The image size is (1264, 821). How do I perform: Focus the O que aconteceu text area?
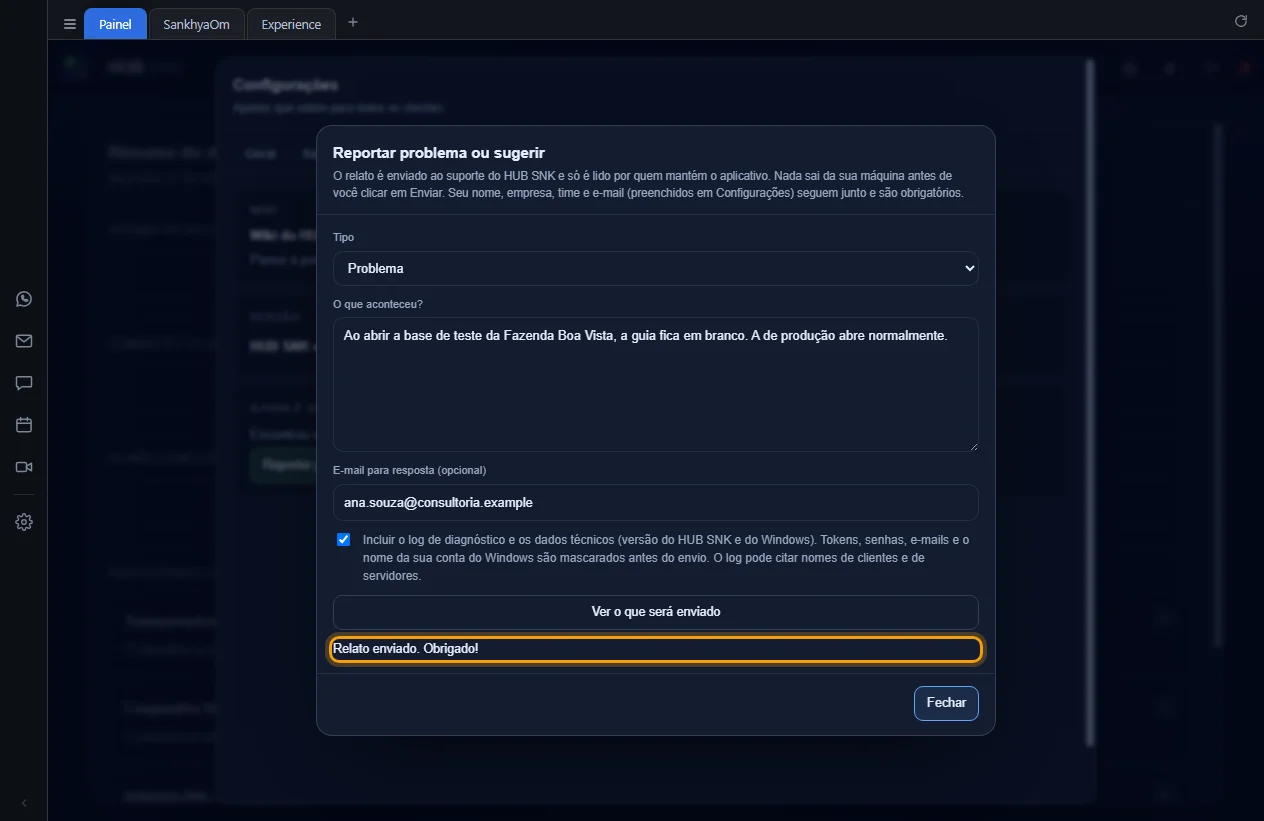pyautogui.click(x=656, y=385)
